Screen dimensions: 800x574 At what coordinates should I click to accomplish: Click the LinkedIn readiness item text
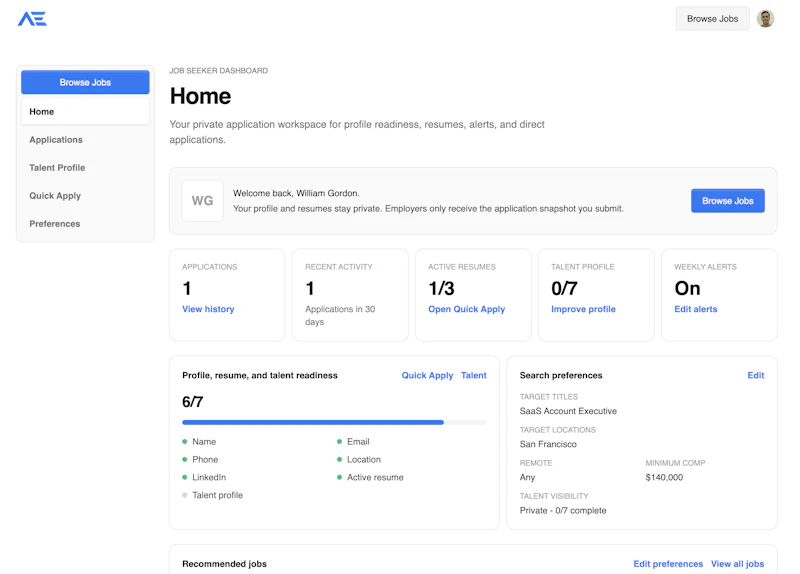[209, 478]
